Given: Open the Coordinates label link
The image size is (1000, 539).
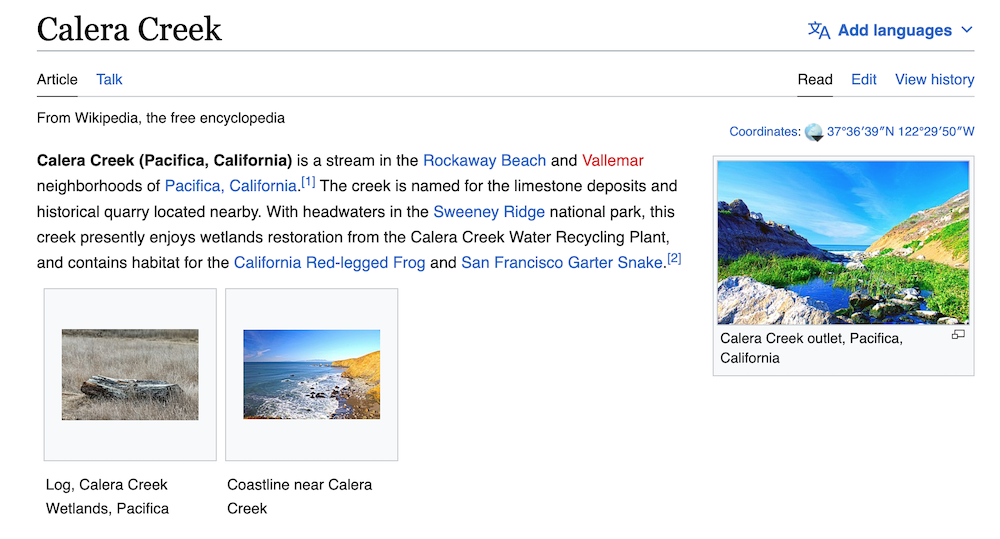Looking at the screenshot, I should pos(763,131).
